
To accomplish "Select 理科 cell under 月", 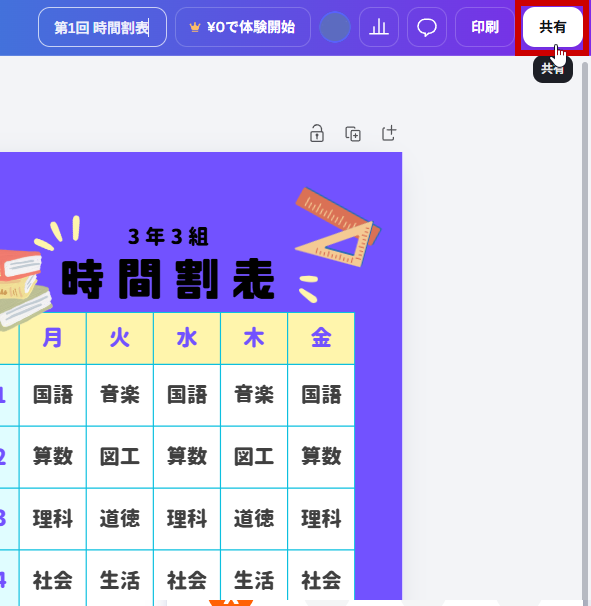I will [53, 519].
